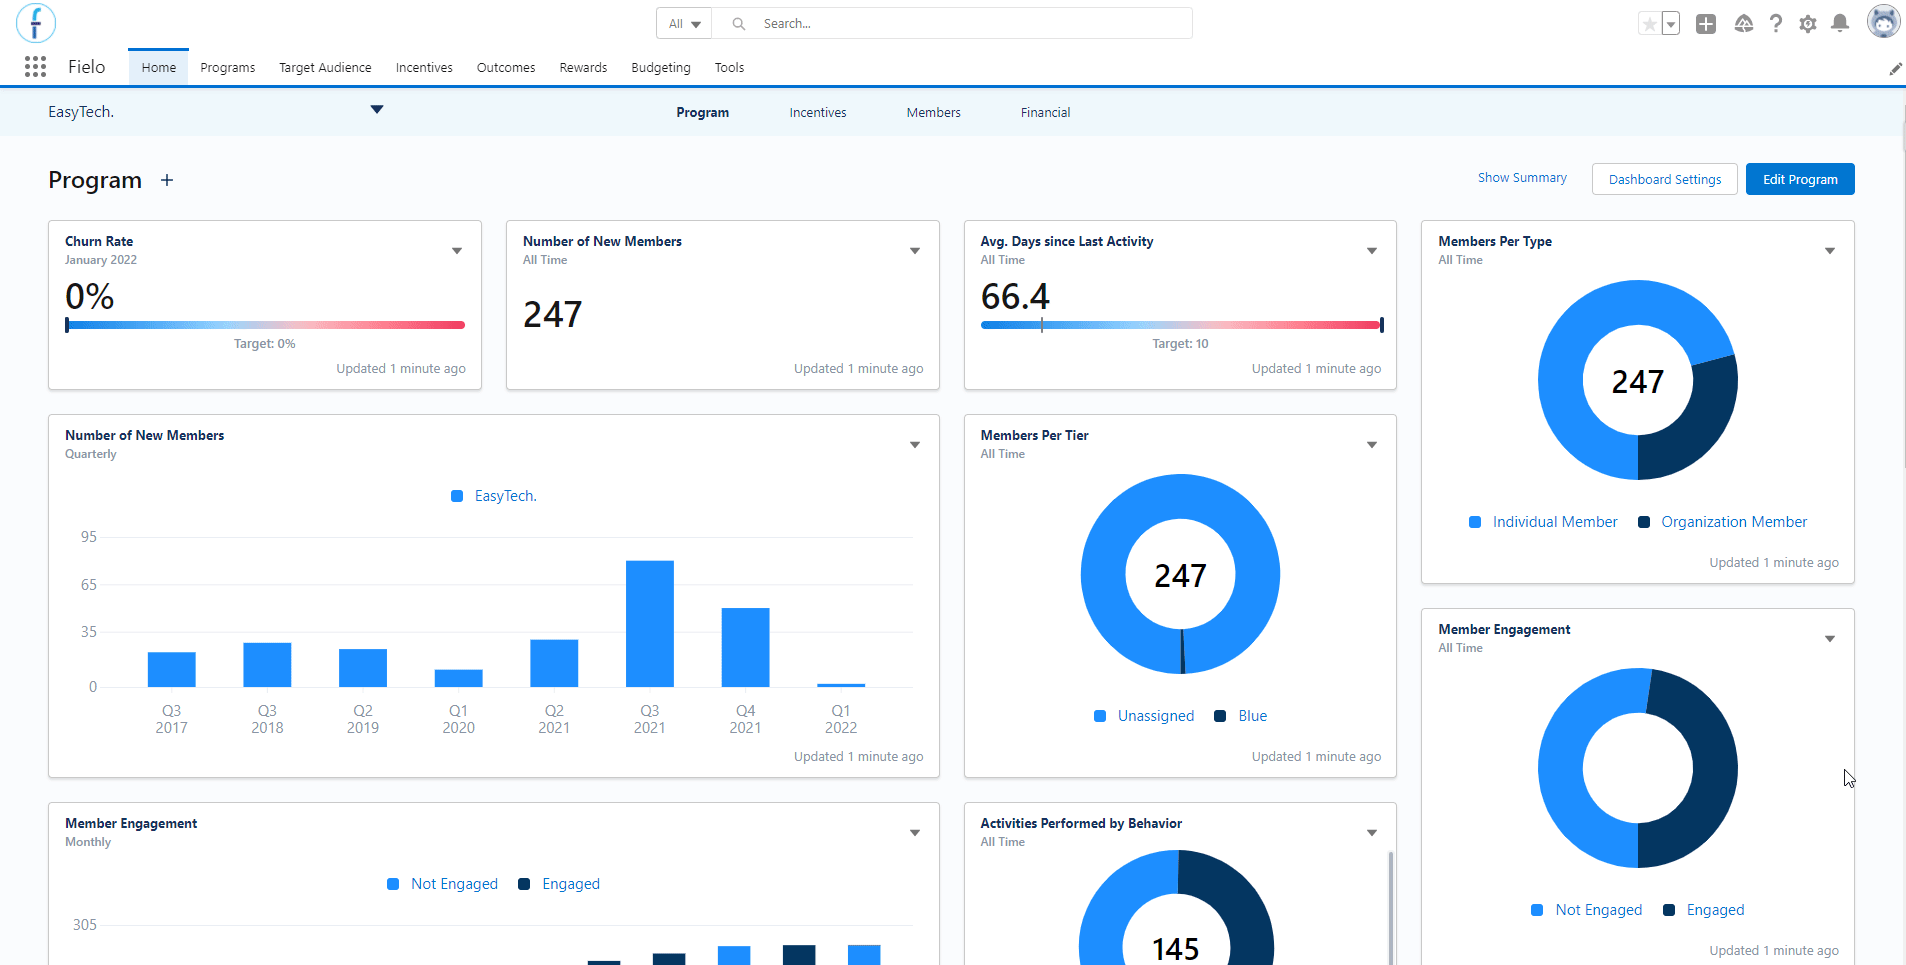Click the Edit Program button

(1800, 180)
